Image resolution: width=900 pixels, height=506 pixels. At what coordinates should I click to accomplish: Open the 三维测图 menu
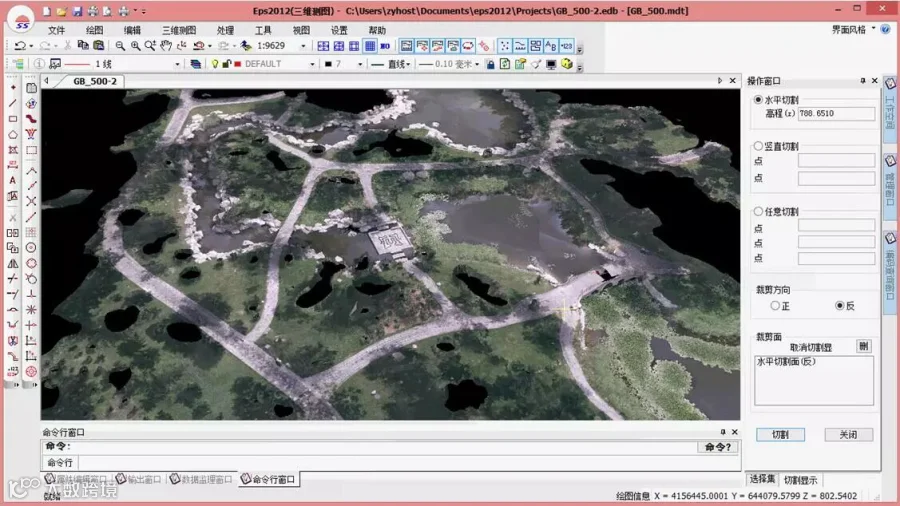point(180,30)
